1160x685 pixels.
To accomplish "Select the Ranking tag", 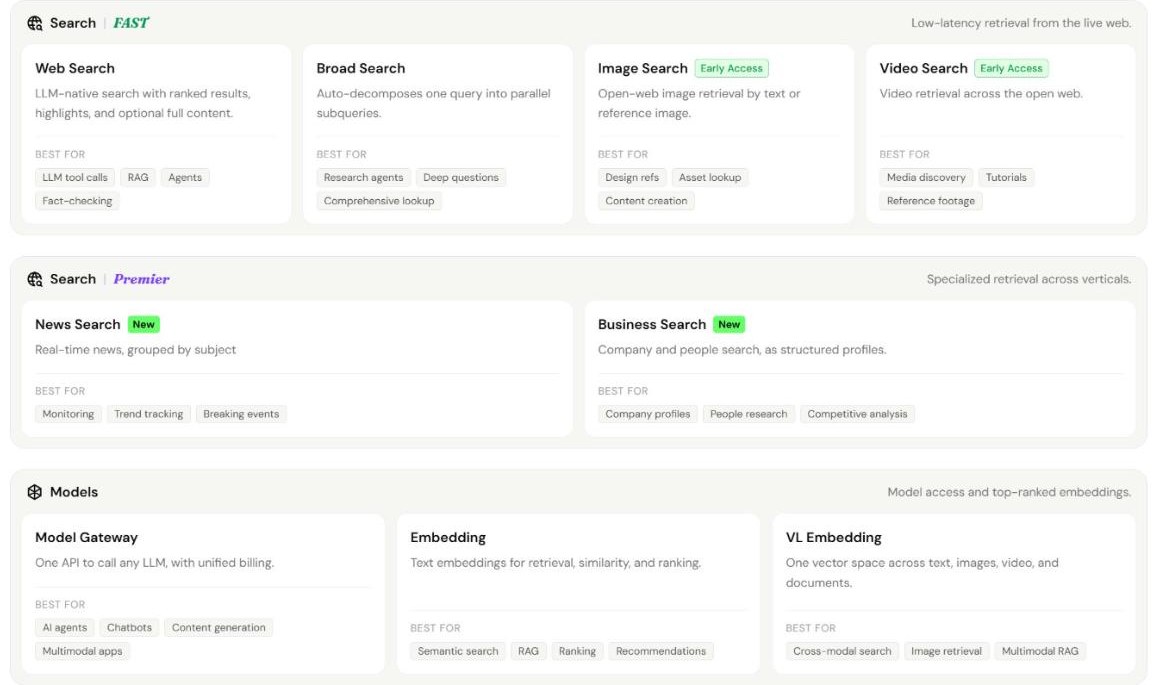I will [x=577, y=651].
